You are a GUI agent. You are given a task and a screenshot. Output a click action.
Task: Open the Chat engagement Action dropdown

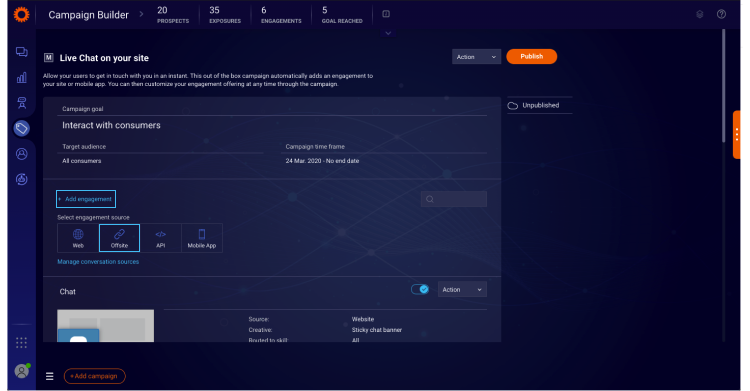[x=462, y=290]
